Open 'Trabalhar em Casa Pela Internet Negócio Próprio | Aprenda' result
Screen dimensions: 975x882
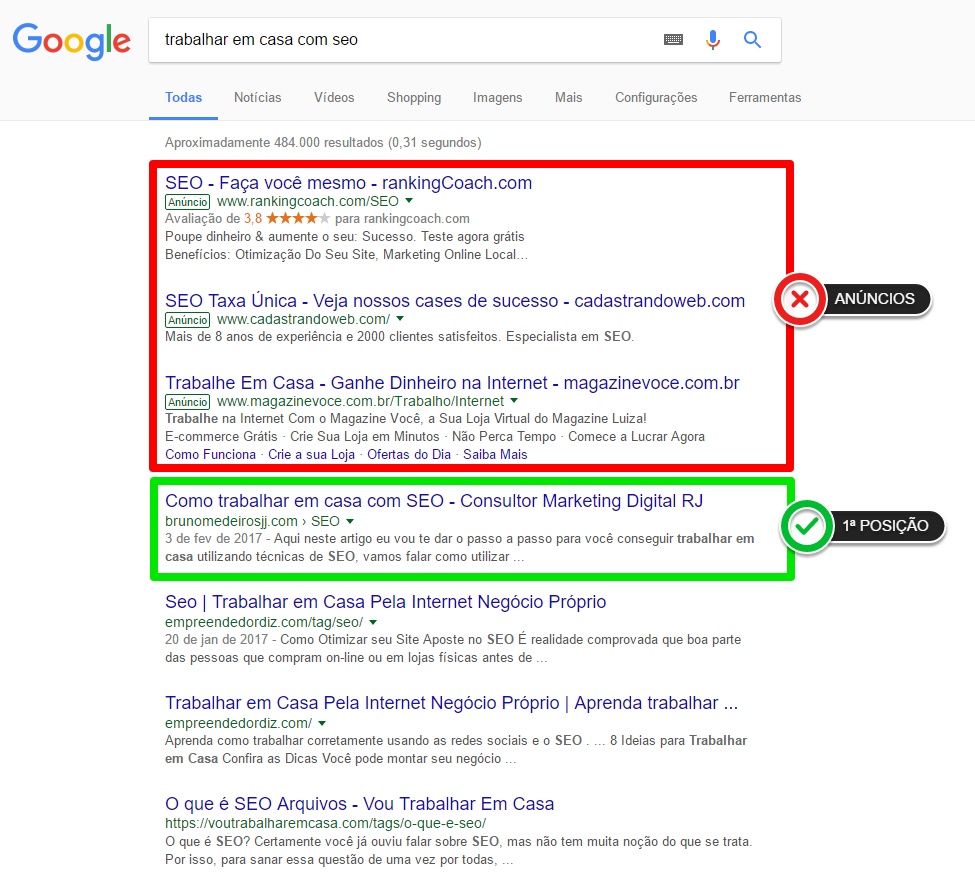click(451, 703)
